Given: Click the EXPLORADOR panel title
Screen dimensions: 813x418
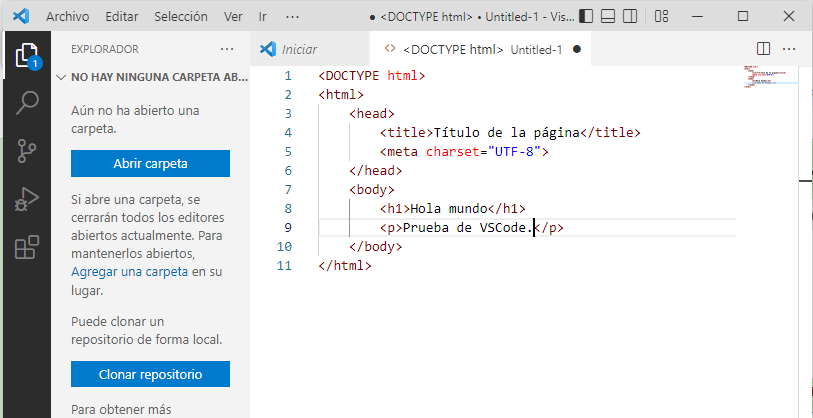Looking at the screenshot, I should click(105, 49).
